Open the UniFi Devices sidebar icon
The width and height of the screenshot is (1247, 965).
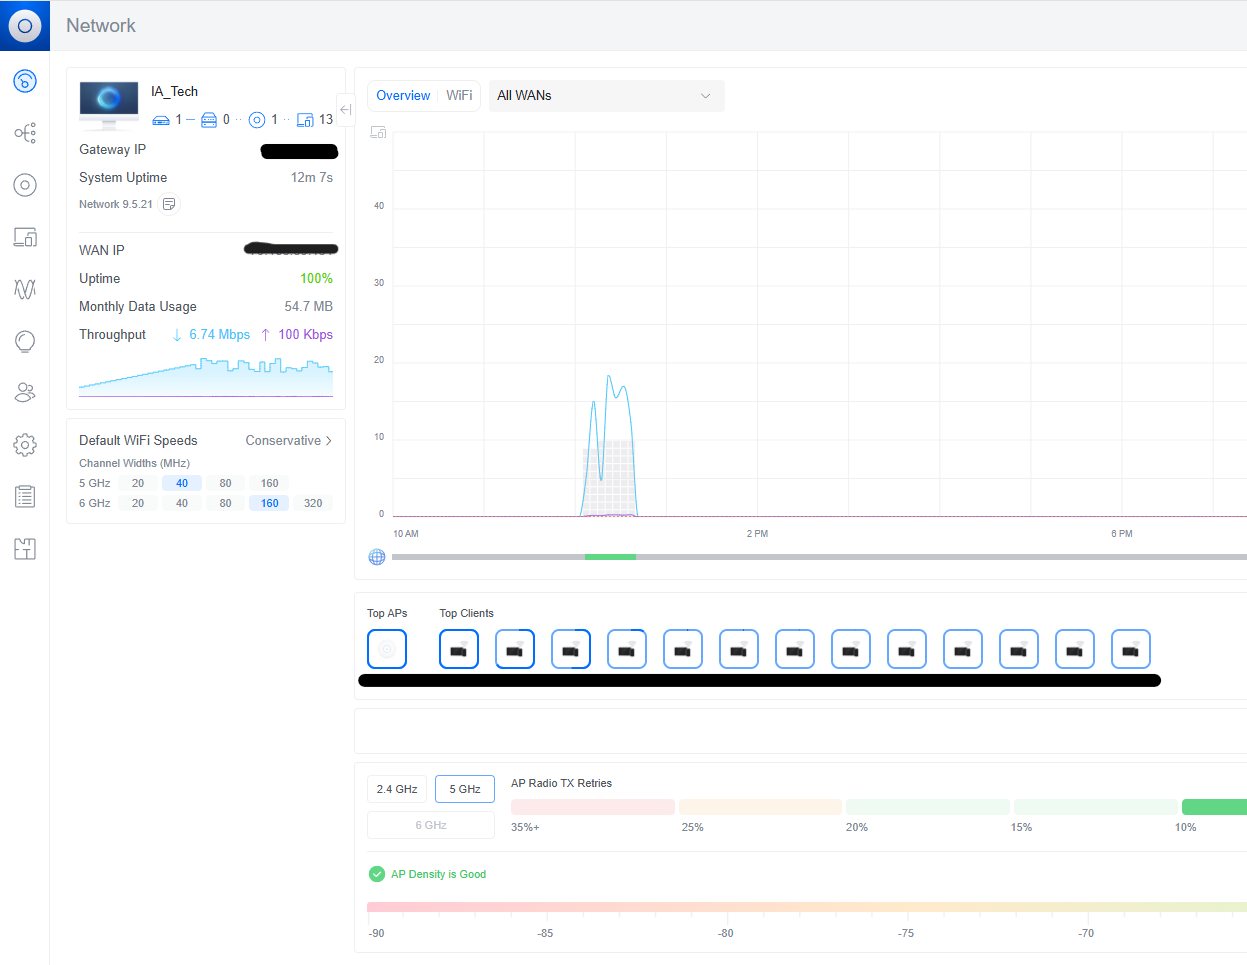click(x=25, y=185)
